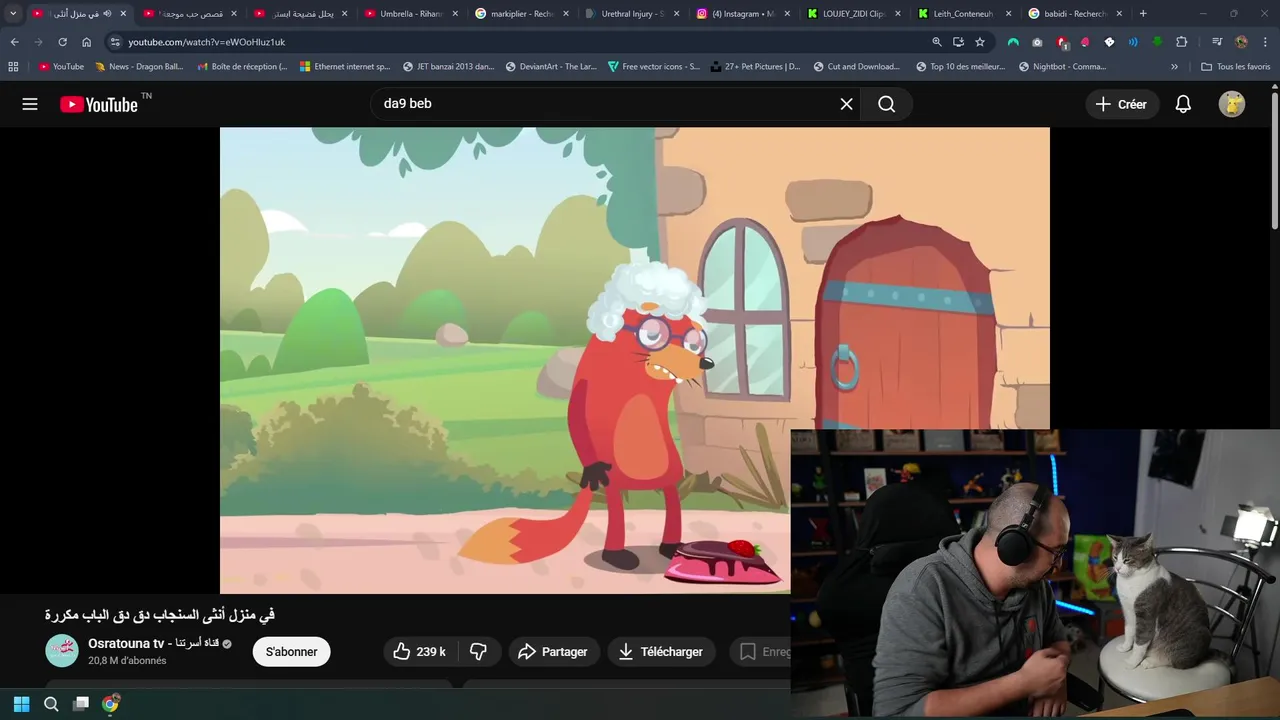Open the Osratouna tv channel avatar
This screenshot has width=1280, height=720.
62,651
